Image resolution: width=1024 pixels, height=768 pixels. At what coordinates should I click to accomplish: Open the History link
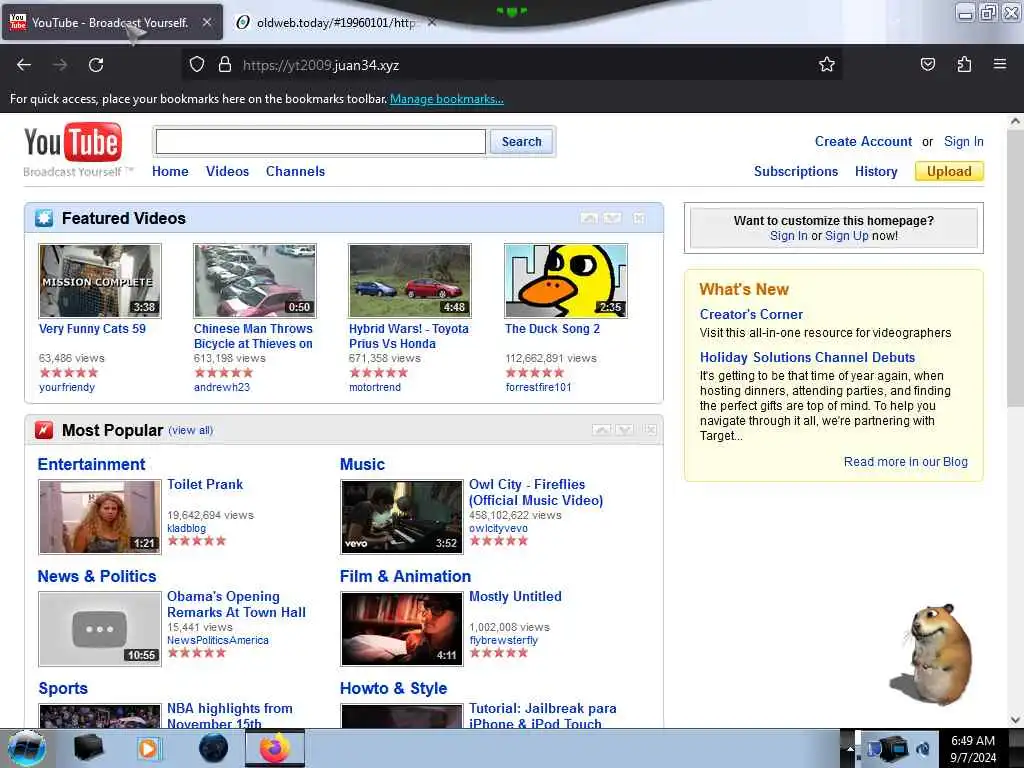876,171
